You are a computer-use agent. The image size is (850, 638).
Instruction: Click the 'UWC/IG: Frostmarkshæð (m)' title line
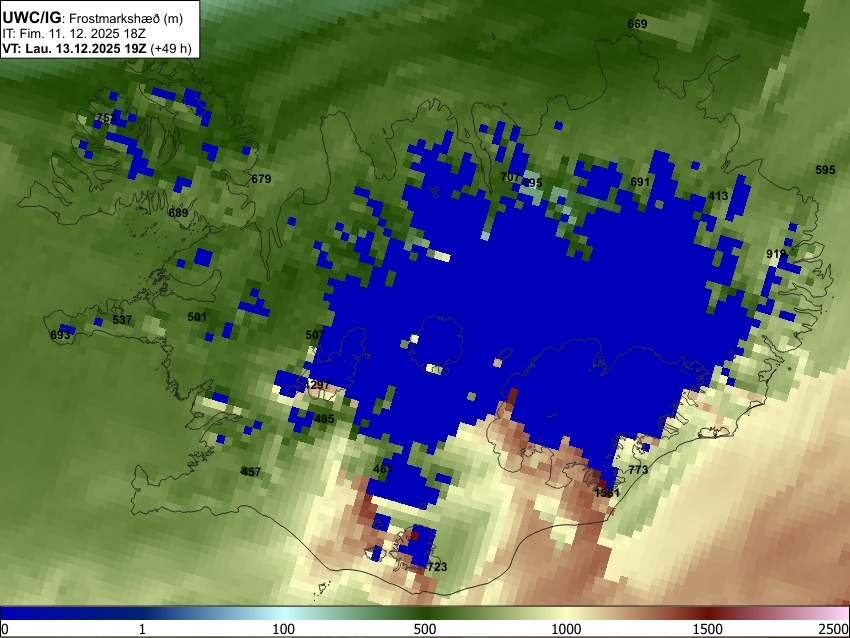pyautogui.click(x=93, y=18)
